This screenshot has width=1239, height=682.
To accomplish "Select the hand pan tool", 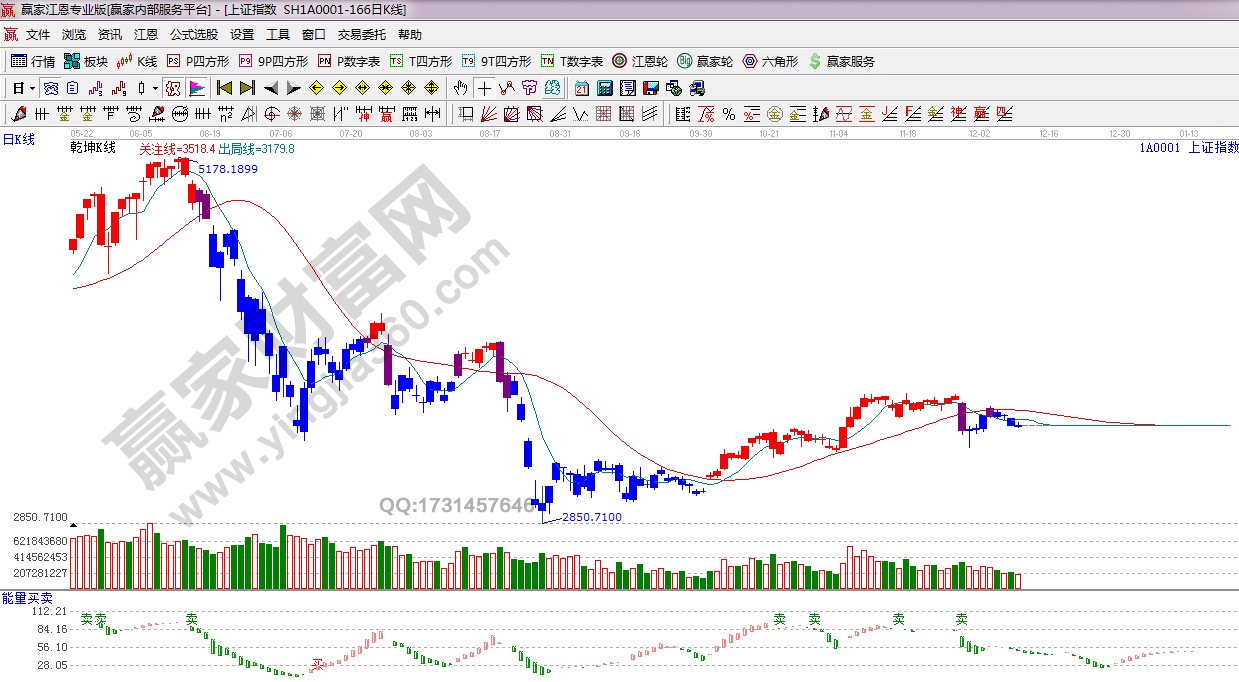I will (x=461, y=88).
